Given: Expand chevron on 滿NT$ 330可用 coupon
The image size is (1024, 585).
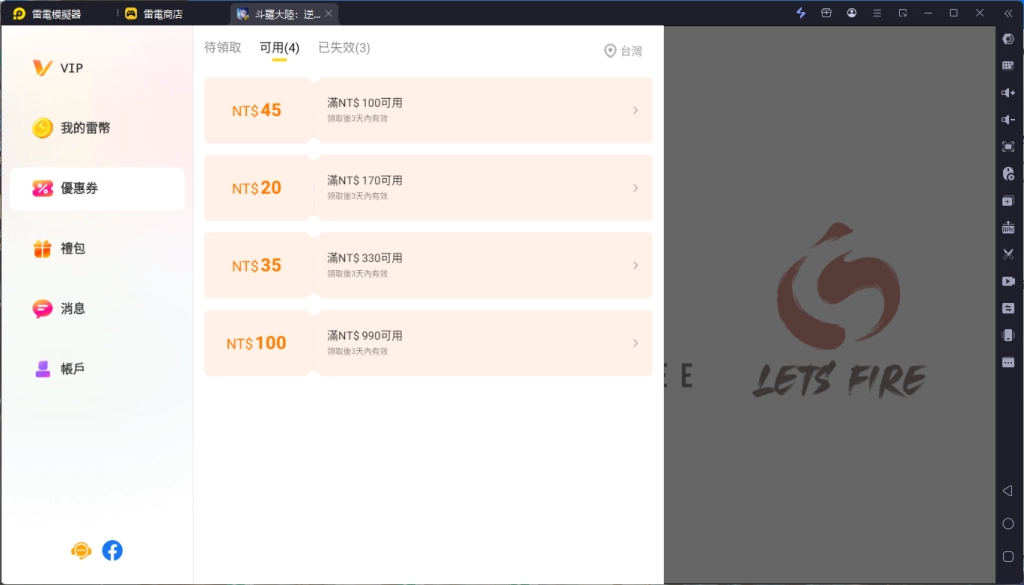Looking at the screenshot, I should click(x=635, y=266).
